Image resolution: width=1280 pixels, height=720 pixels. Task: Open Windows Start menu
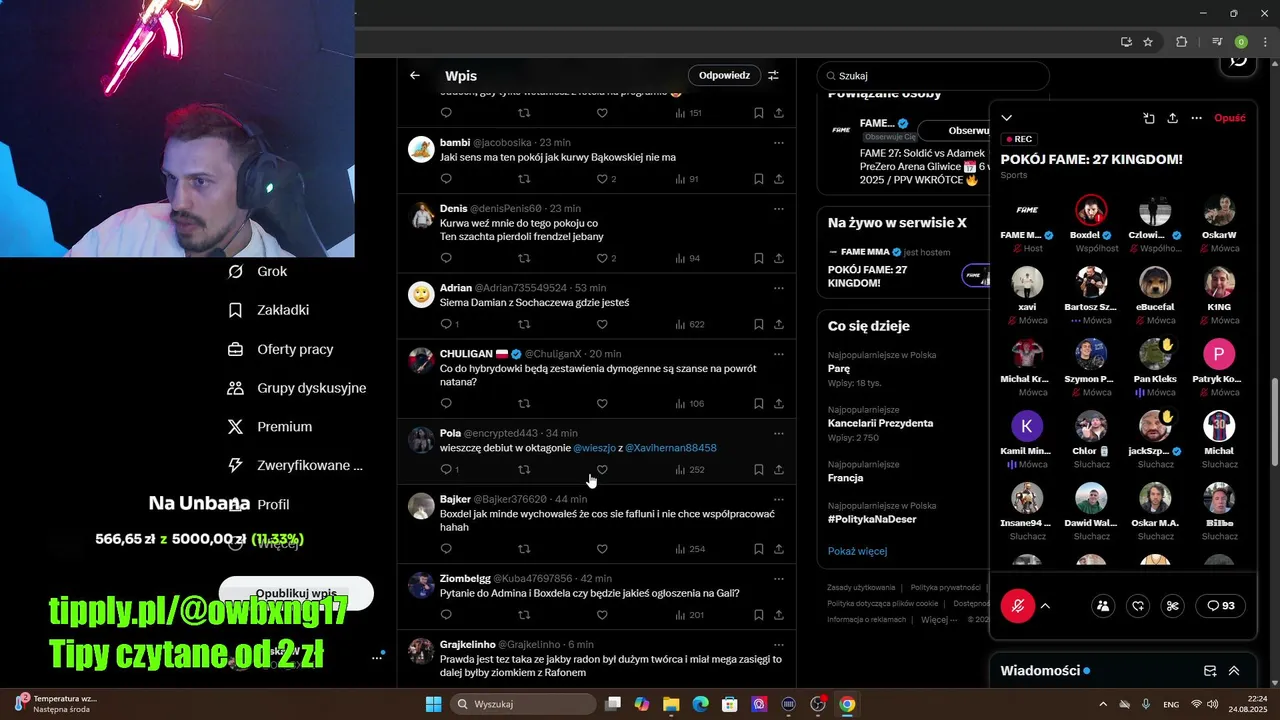pyautogui.click(x=433, y=704)
